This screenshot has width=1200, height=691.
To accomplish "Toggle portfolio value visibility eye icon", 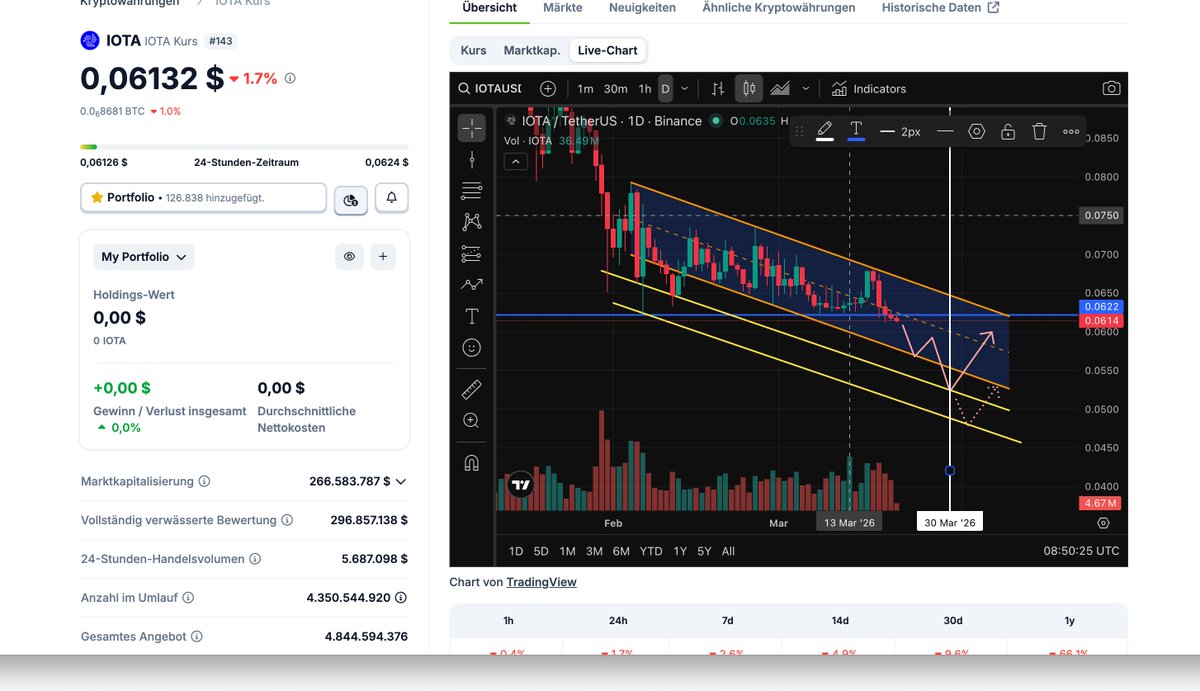I will (x=349, y=257).
